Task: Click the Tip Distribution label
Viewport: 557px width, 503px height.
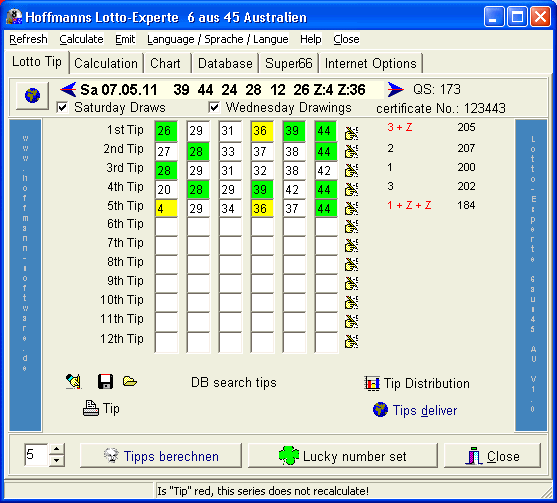Action: (x=427, y=384)
